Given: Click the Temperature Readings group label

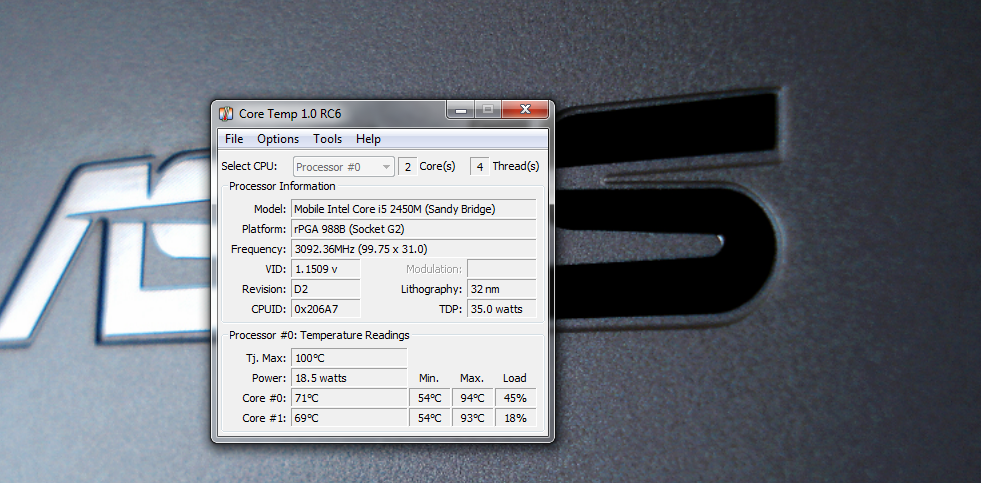Looking at the screenshot, I should (x=319, y=335).
